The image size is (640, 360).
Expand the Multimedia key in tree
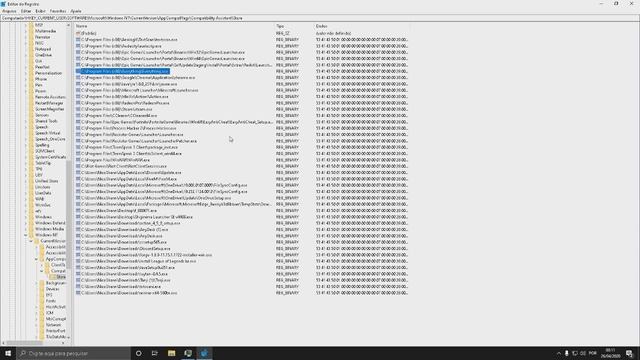click(x=26, y=31)
